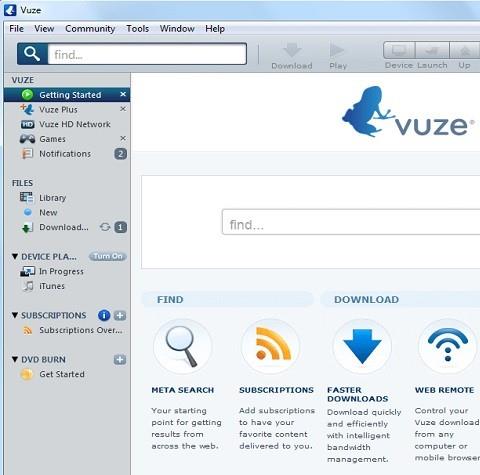The width and height of the screenshot is (480, 475).
Task: Click the Up toolbar button
Action: tap(465, 51)
